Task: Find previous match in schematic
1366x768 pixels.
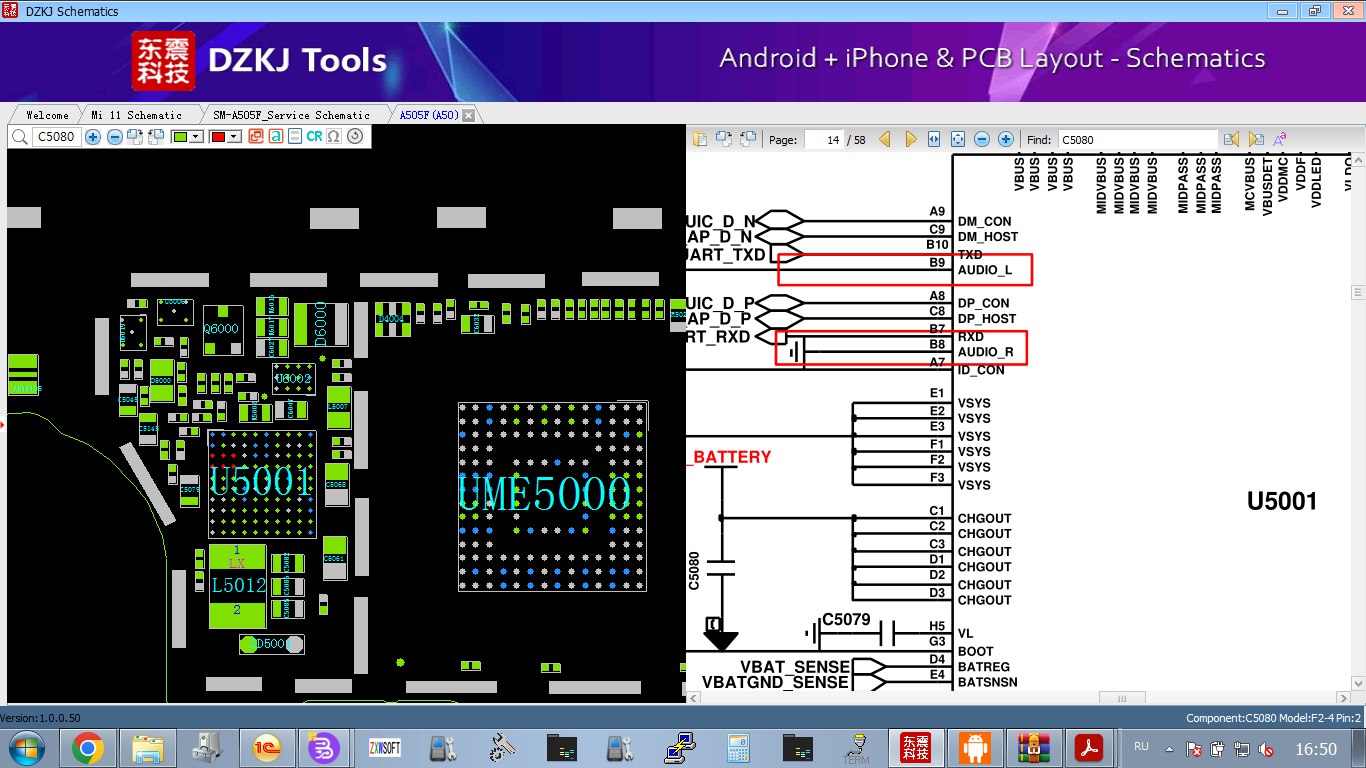Action: [x=1232, y=140]
